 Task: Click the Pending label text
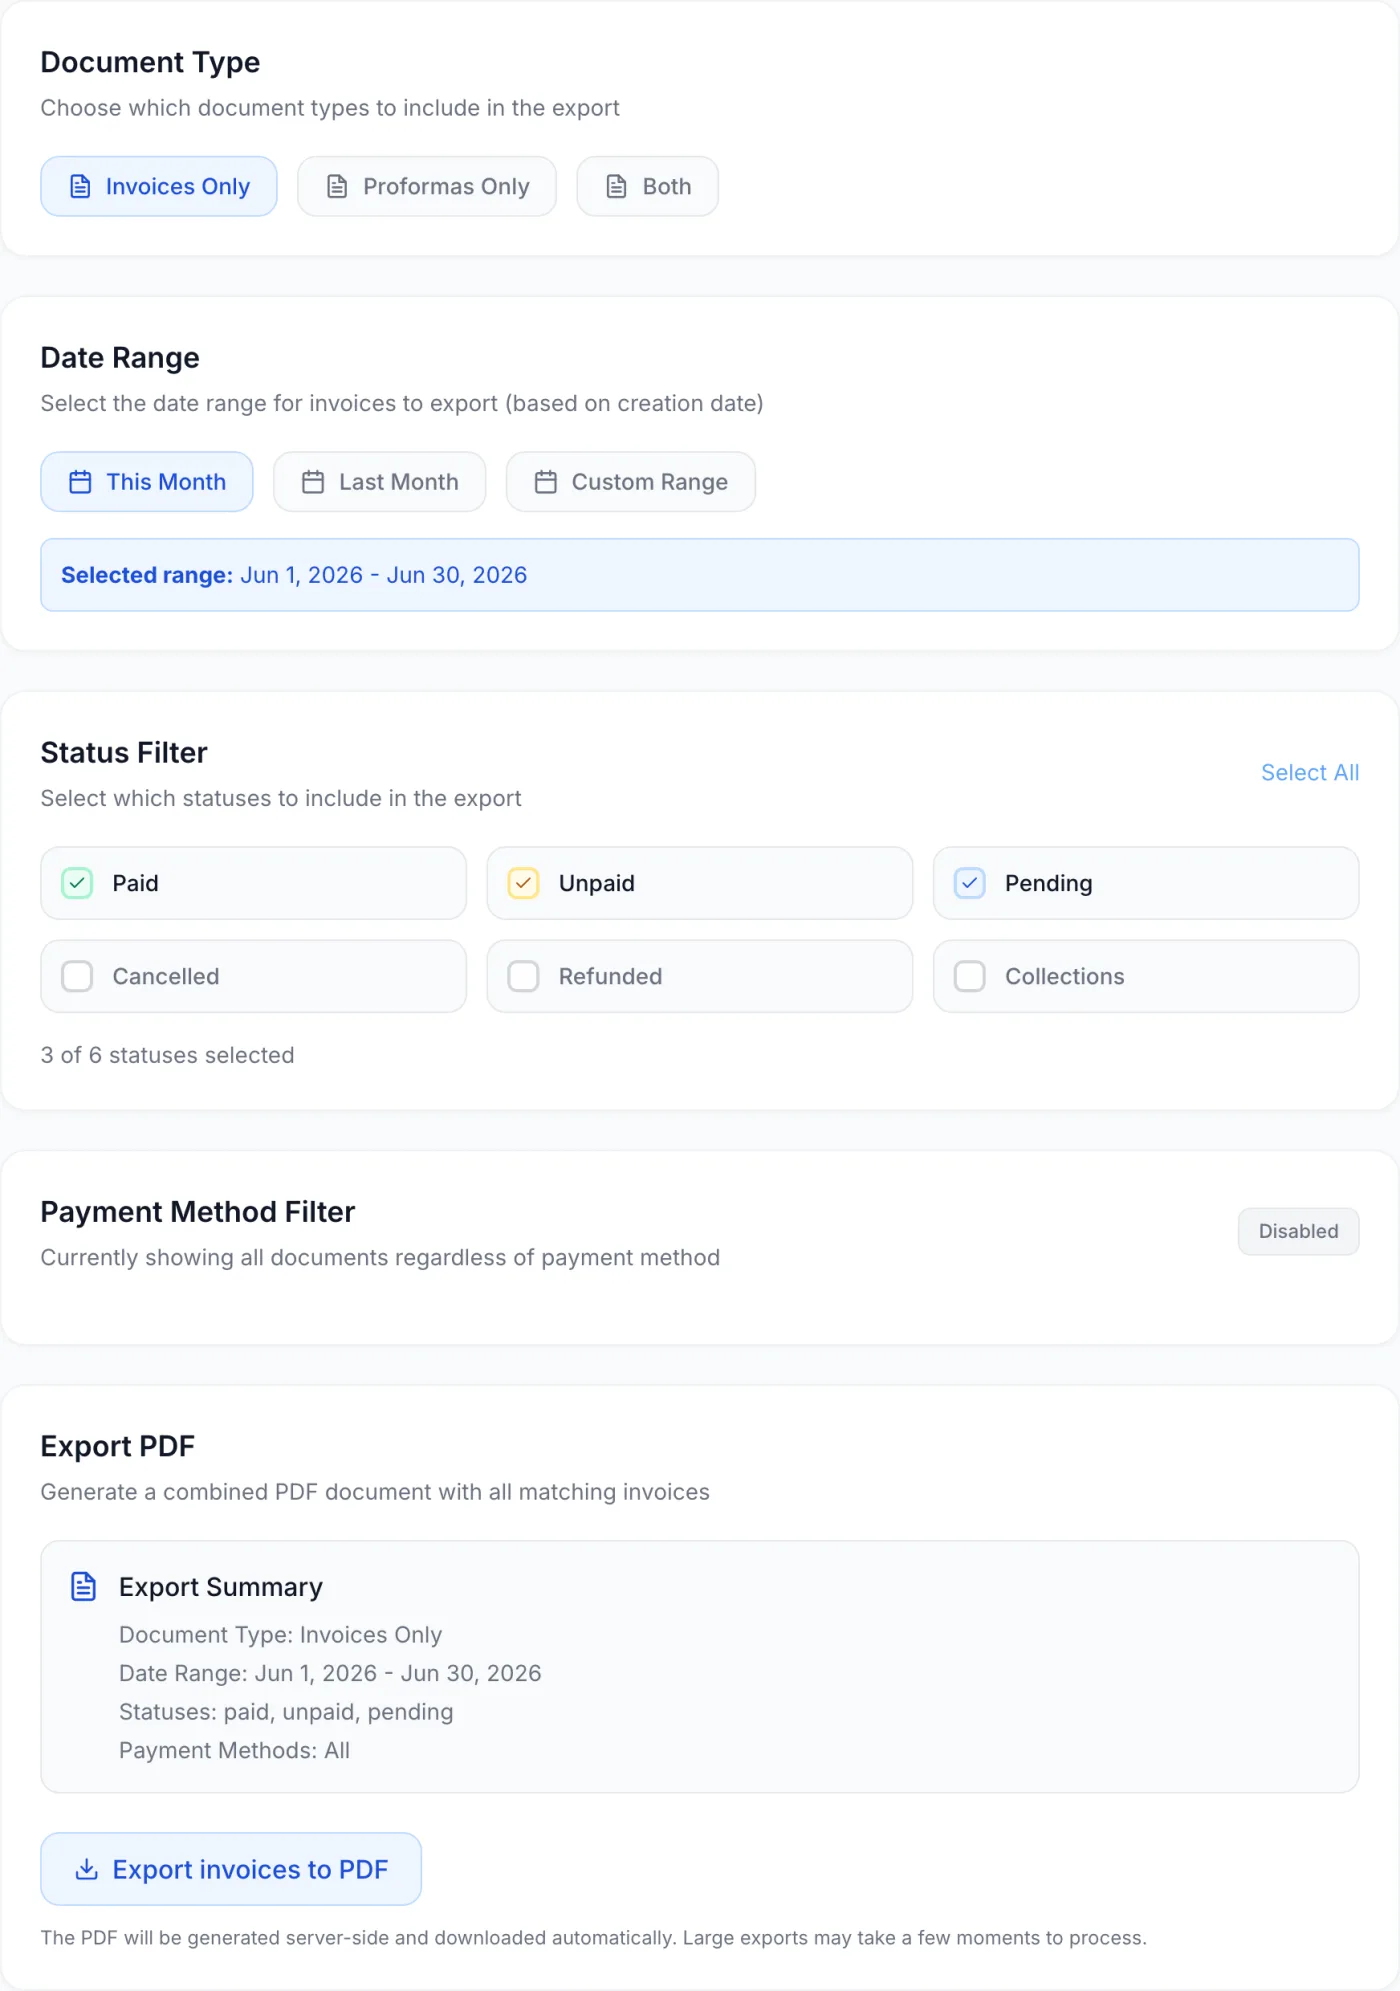(1049, 883)
